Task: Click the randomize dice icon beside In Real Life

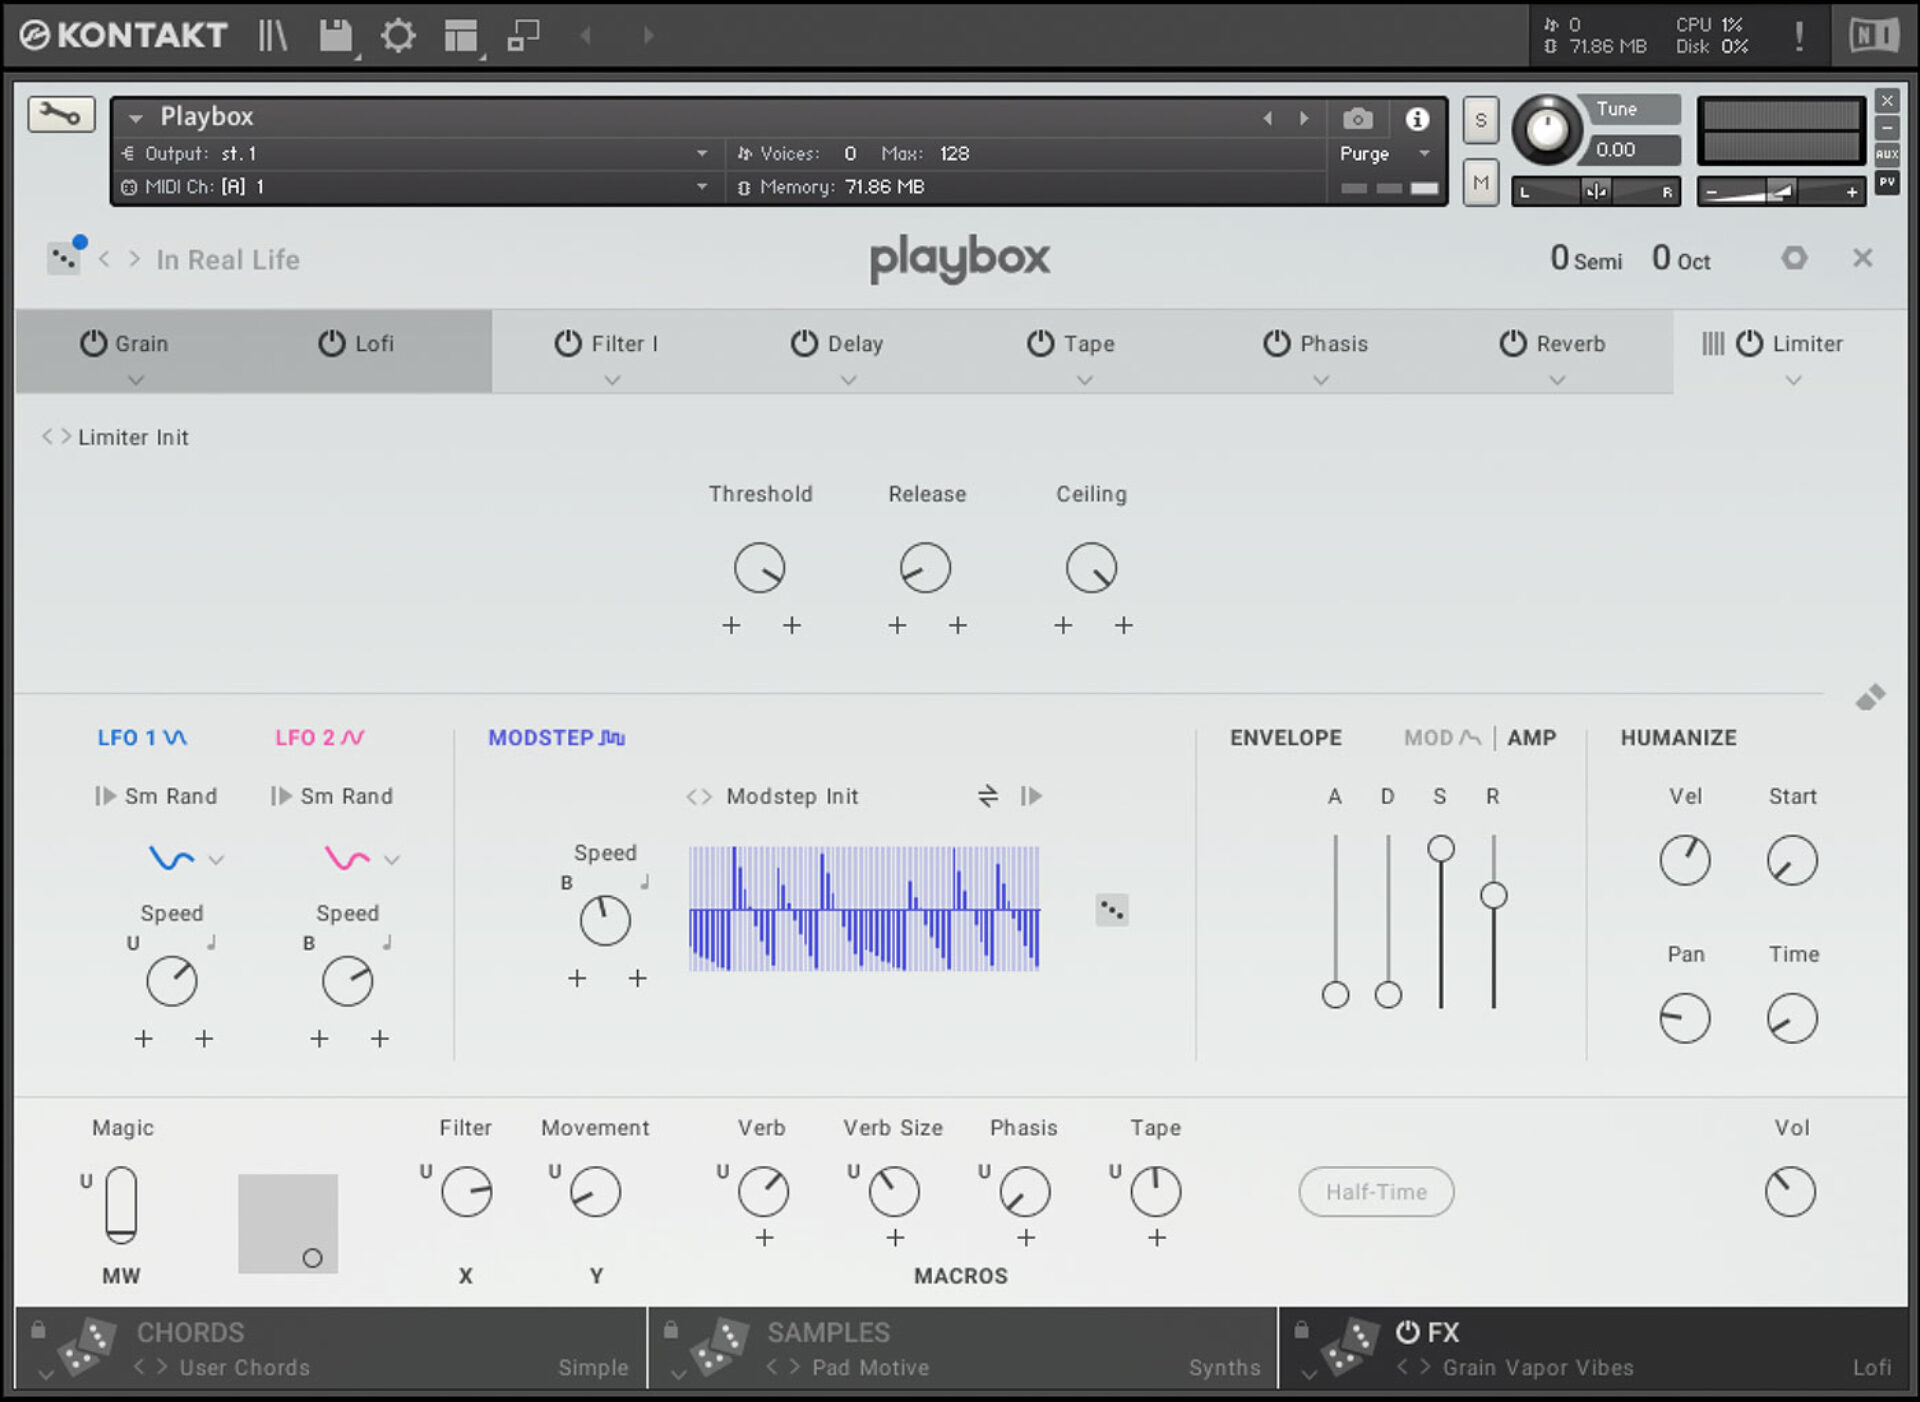Action: [65, 258]
